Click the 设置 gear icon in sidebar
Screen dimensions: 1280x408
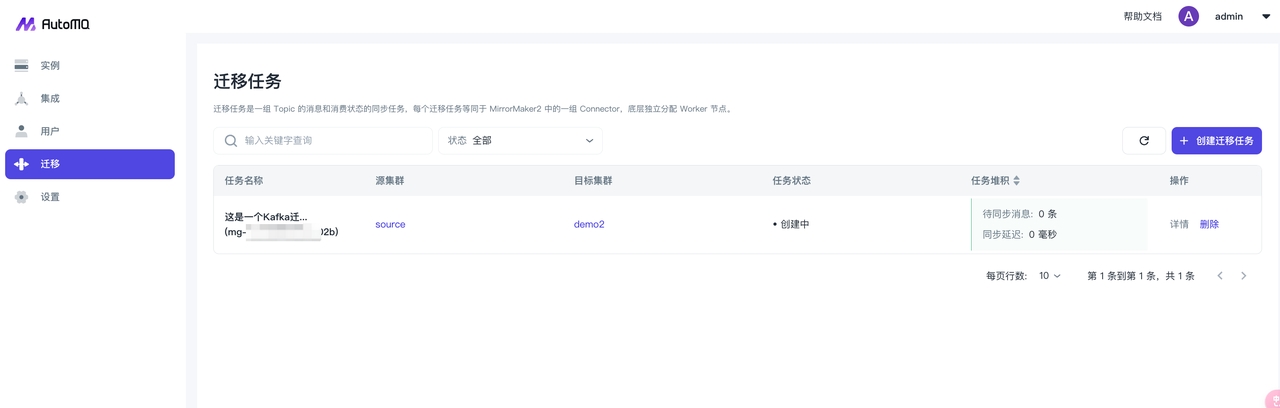point(21,197)
